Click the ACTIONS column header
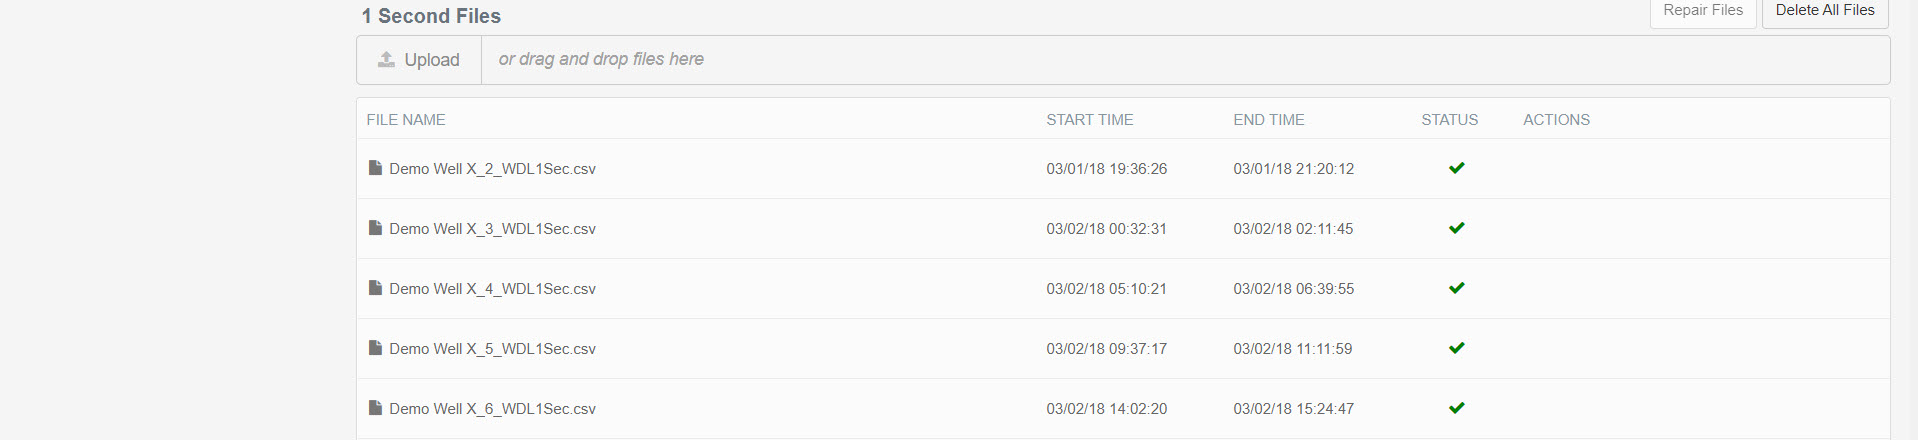This screenshot has height=440, width=1918. [x=1556, y=120]
